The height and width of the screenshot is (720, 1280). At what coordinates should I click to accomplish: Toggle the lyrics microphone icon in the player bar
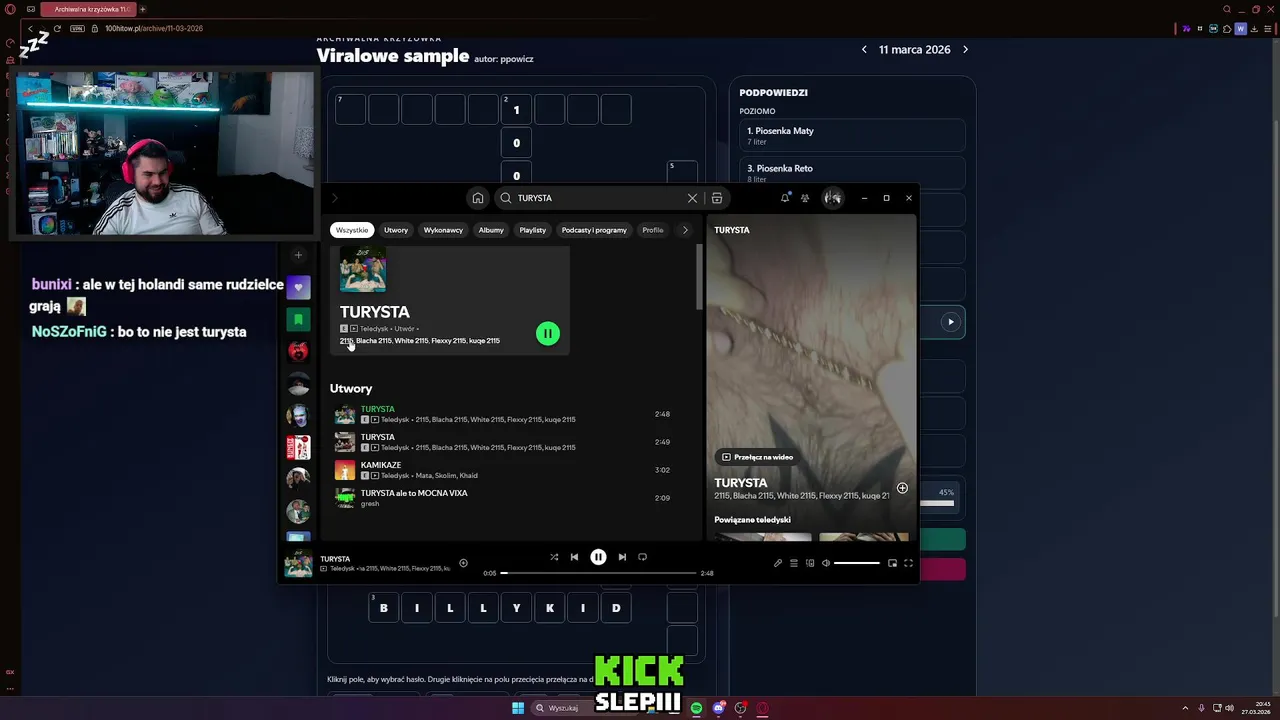pos(778,563)
